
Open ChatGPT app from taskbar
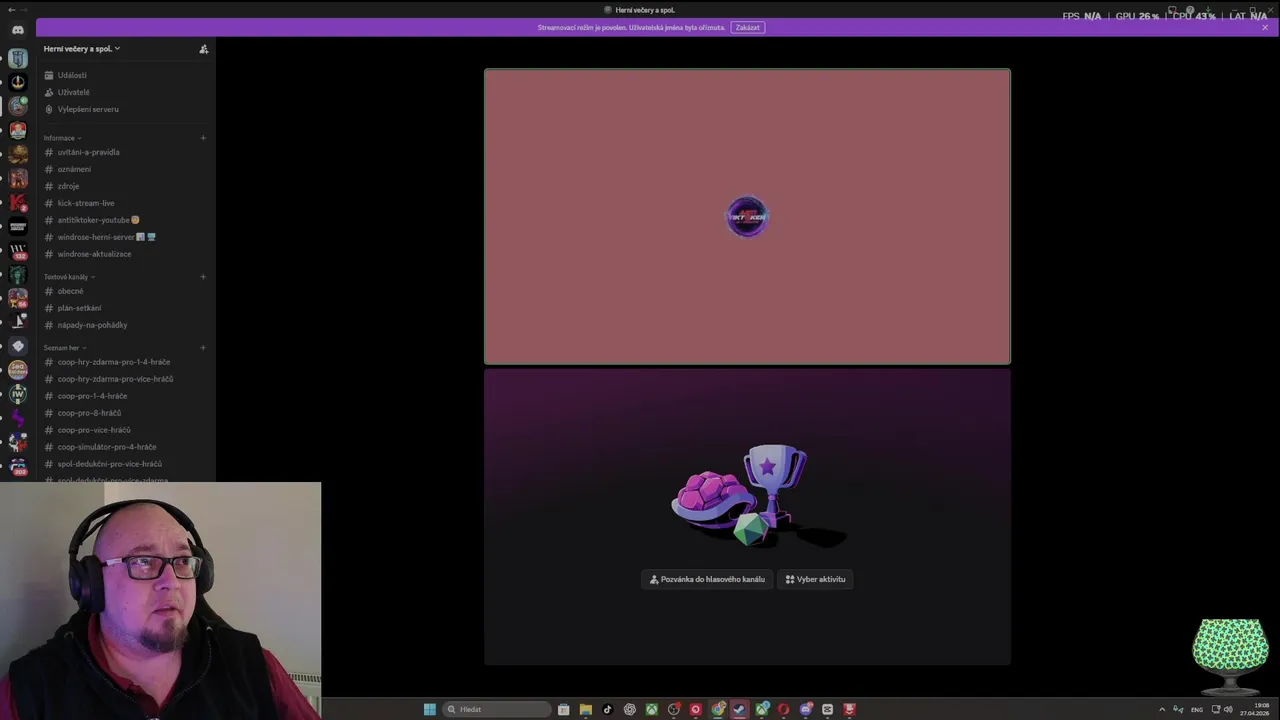[x=629, y=709]
